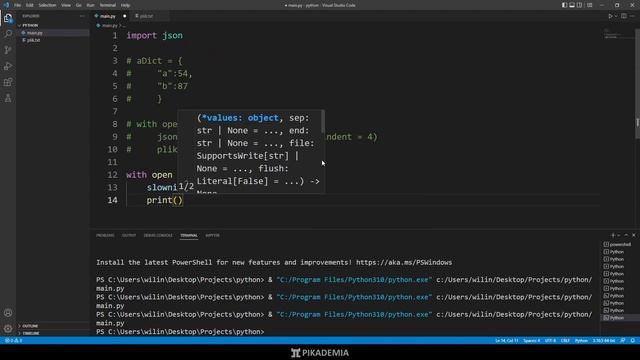Image resolution: width=640 pixels, height=360 pixels.
Task: Open the Terminal menu
Action: (108, 5)
